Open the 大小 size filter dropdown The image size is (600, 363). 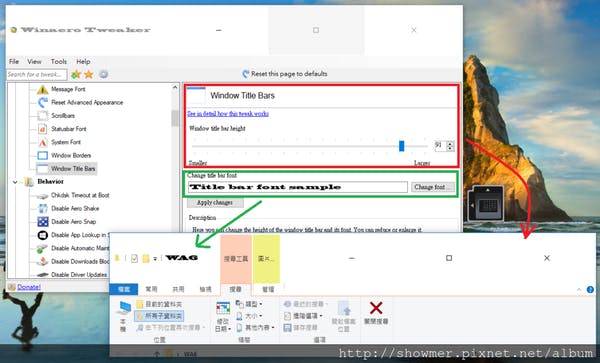[249, 316]
